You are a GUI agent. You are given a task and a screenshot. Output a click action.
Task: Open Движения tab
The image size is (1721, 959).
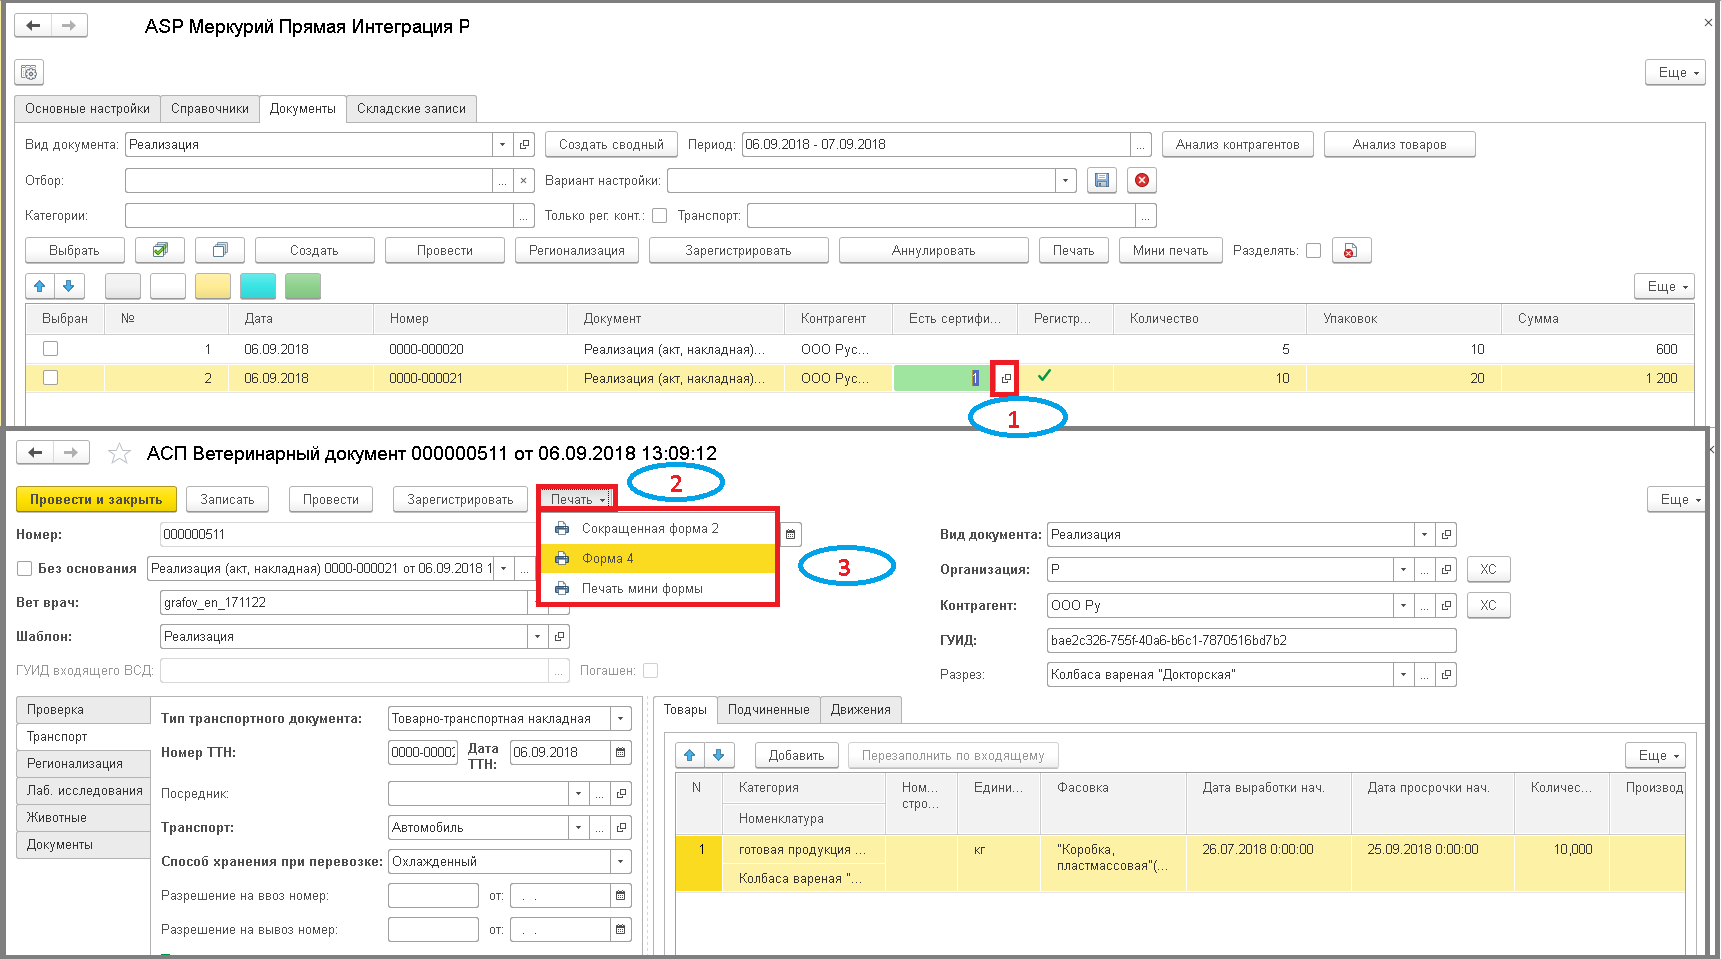pos(860,710)
